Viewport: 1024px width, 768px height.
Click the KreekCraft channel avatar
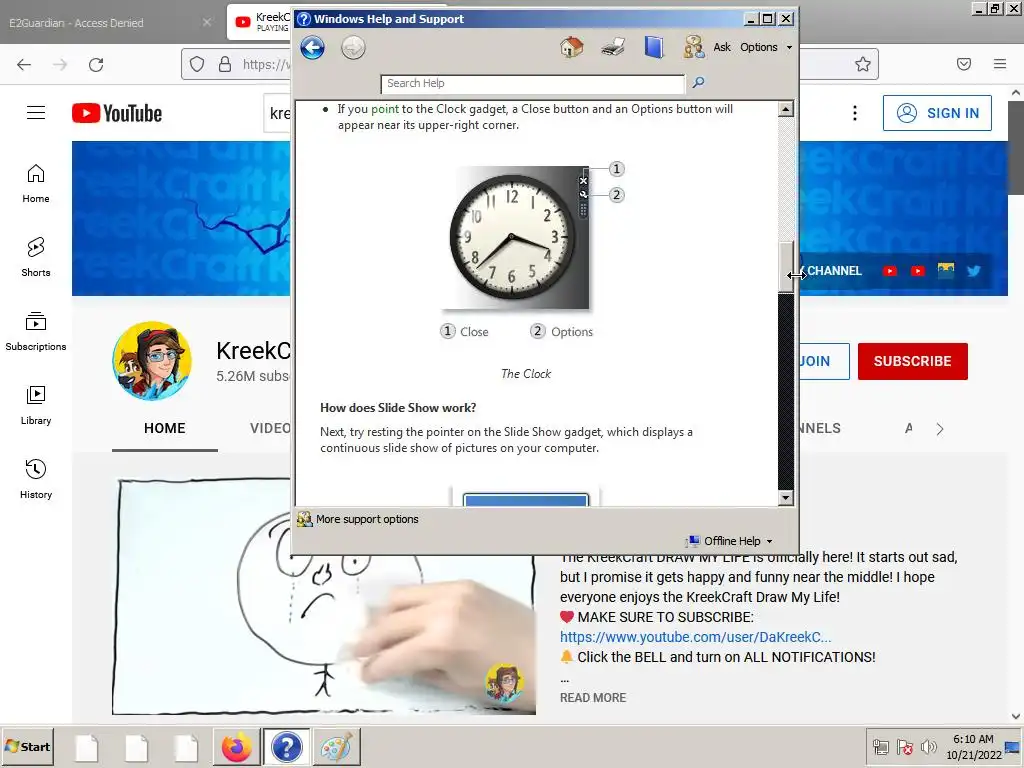coord(152,360)
